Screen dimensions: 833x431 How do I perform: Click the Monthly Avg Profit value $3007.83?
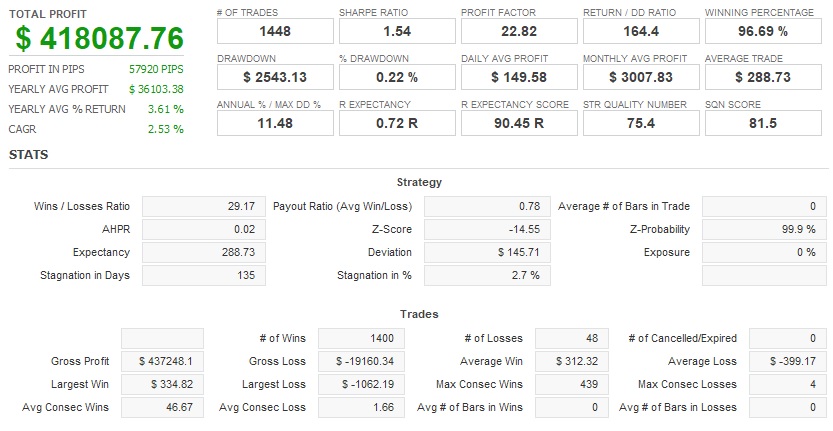pos(640,77)
